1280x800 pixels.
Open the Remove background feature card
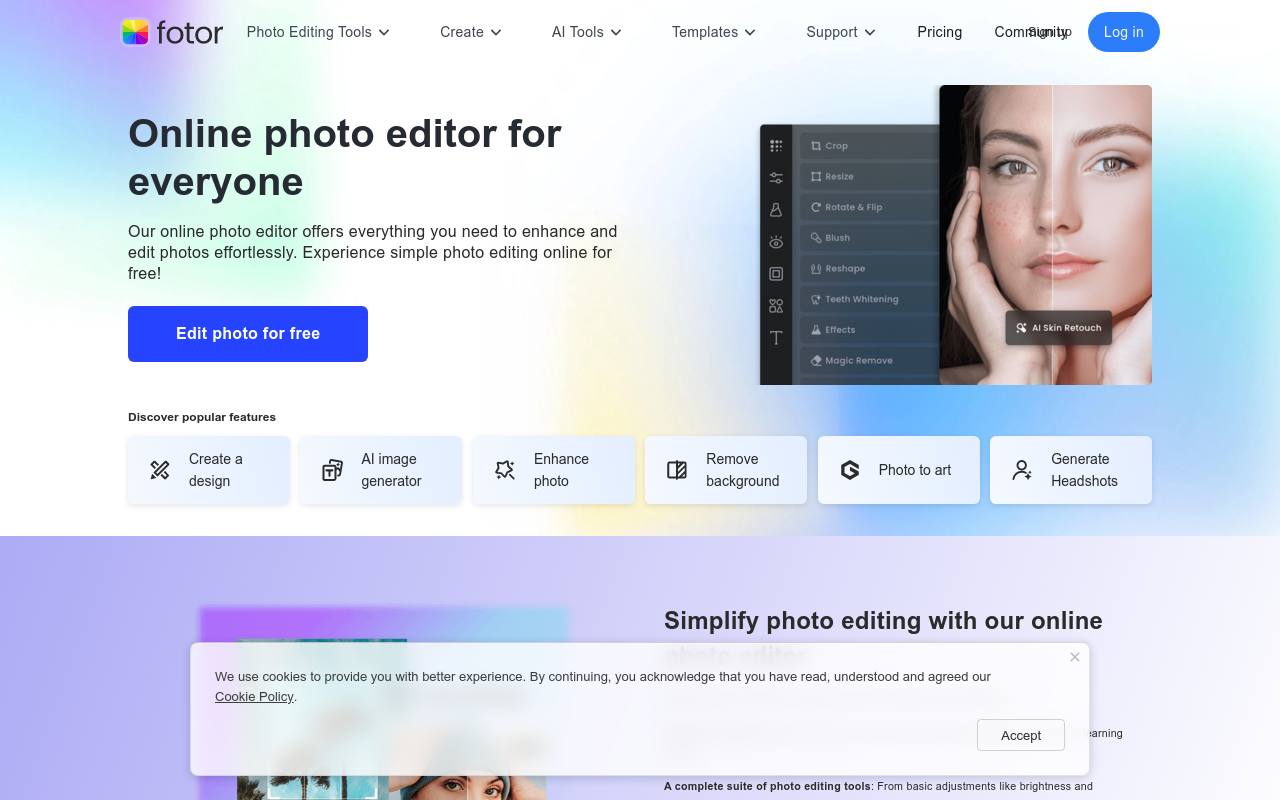pyautogui.click(x=726, y=470)
